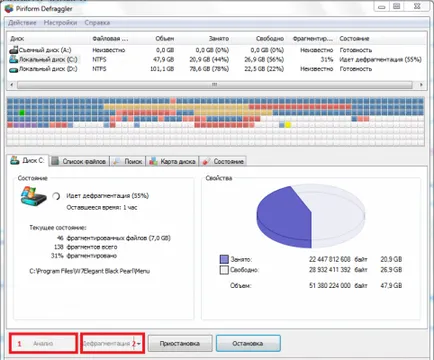434x360 pixels.
Task: Switch to the Список файлов tab
Action: (x=80, y=161)
